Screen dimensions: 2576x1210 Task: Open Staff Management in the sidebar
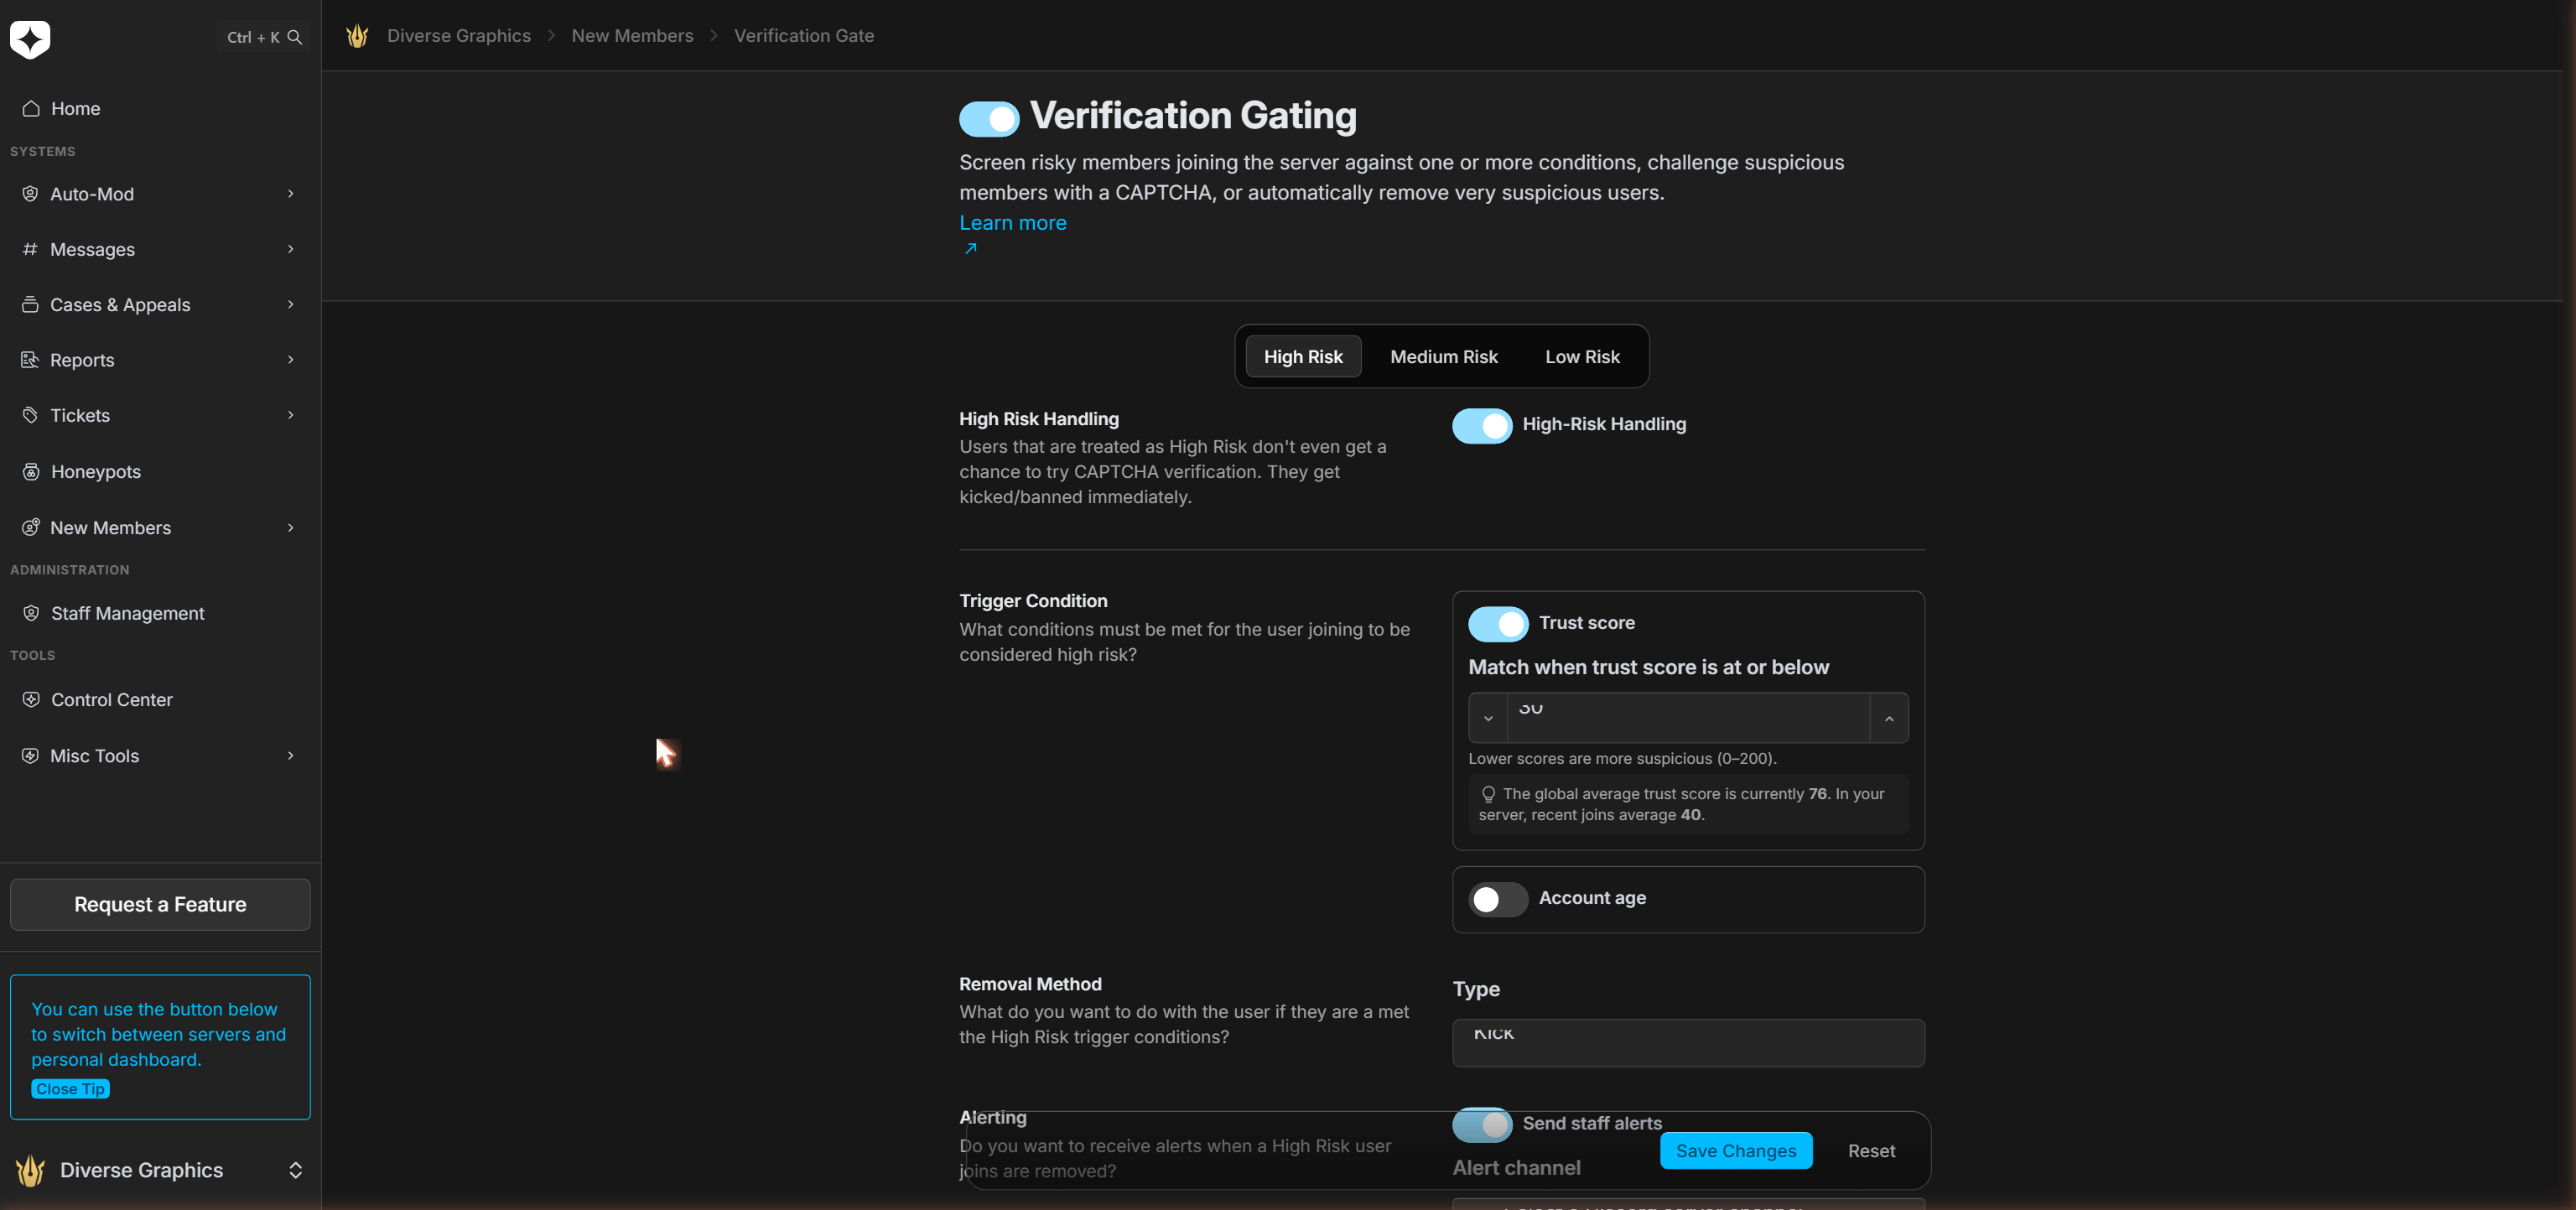click(x=160, y=613)
